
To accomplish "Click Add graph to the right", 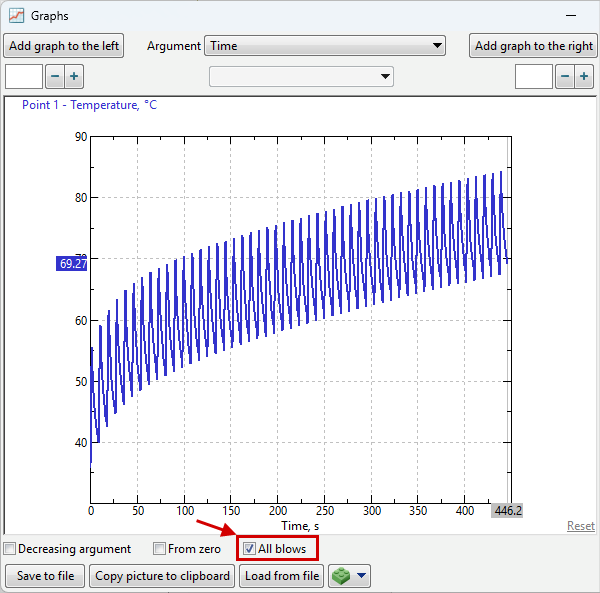I will tap(533, 46).
